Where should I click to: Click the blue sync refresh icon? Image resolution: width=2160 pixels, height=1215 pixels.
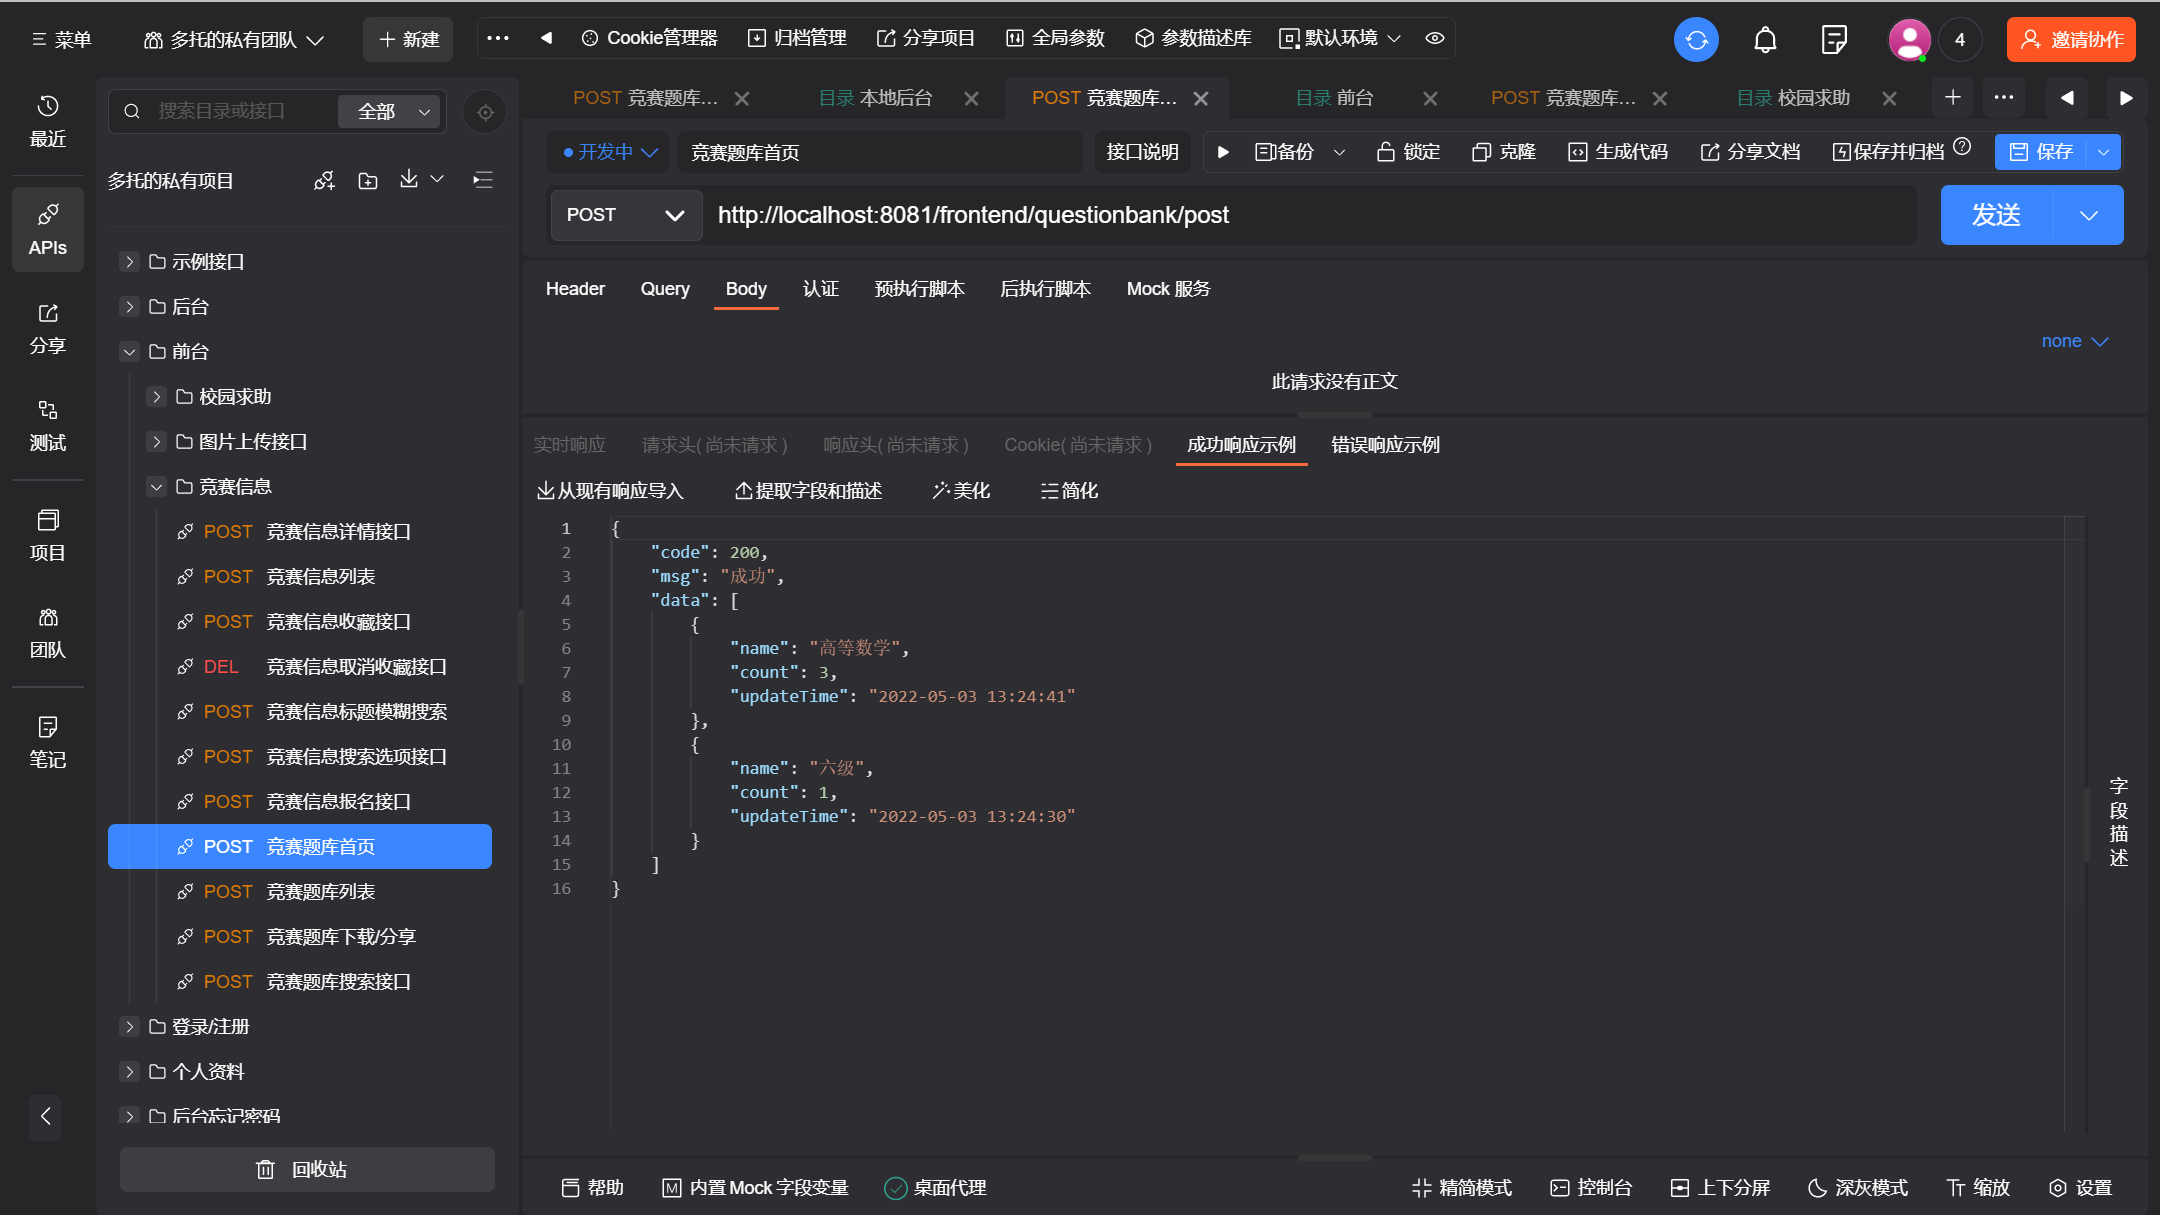click(1696, 40)
